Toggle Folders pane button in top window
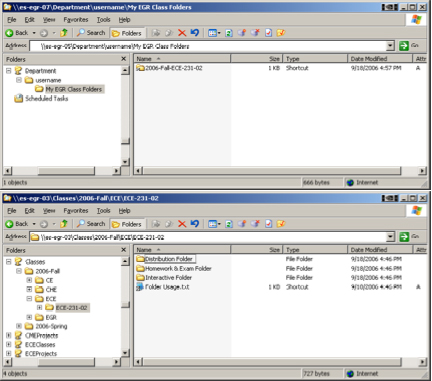 pos(127,33)
